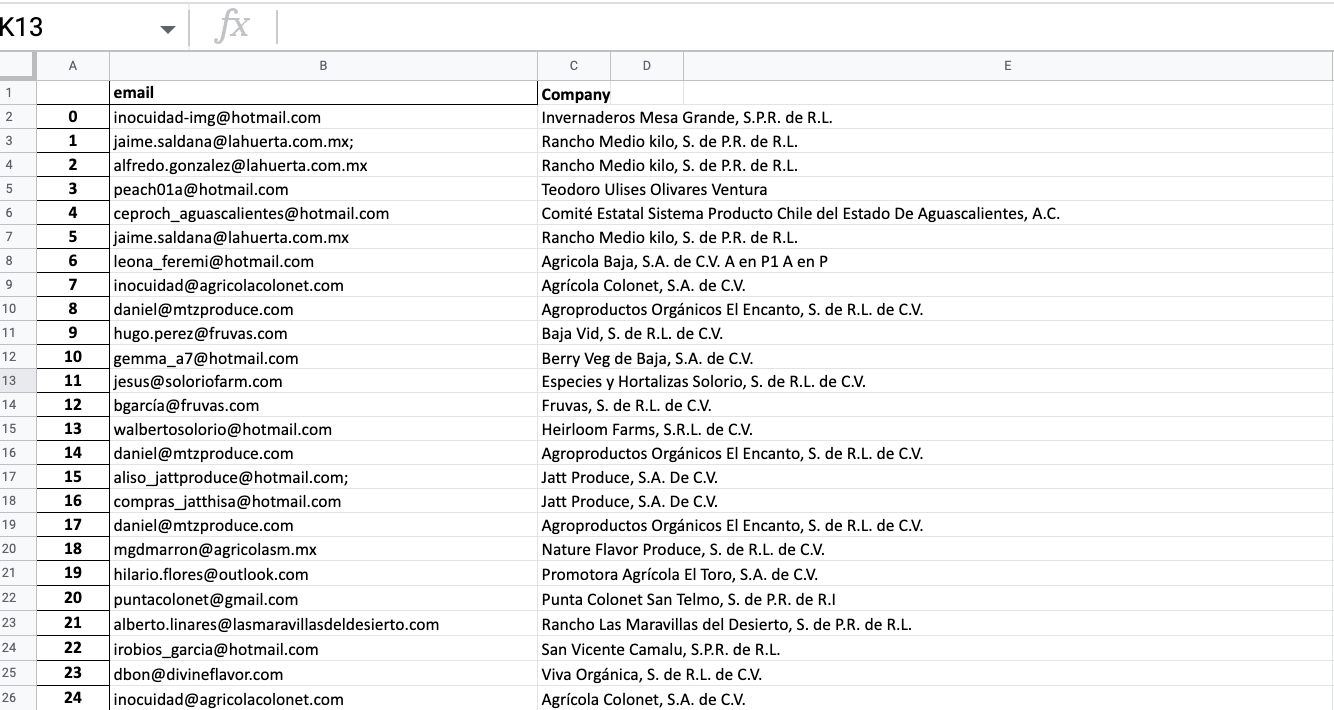The height and width of the screenshot is (710, 1334).
Task: Select Berry Veg de Baja cell
Action: (x=647, y=357)
